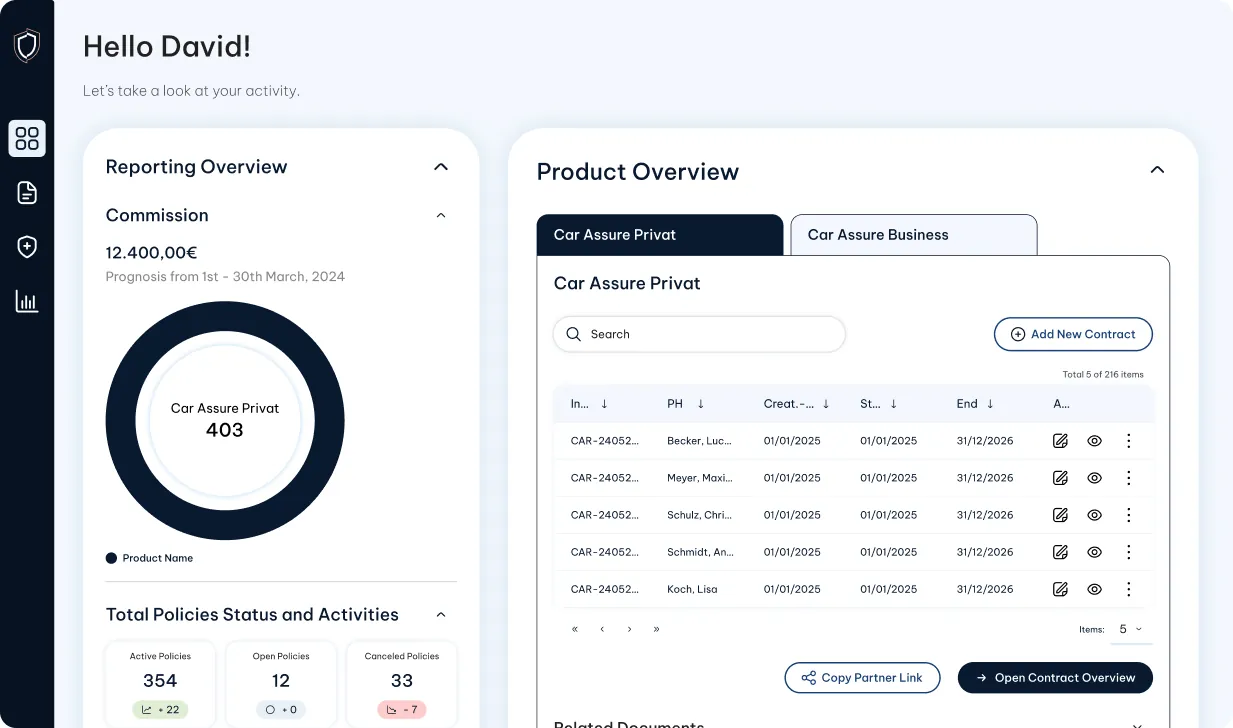1233x728 pixels.
Task: Collapse the Commission section
Action: pyautogui.click(x=441, y=215)
